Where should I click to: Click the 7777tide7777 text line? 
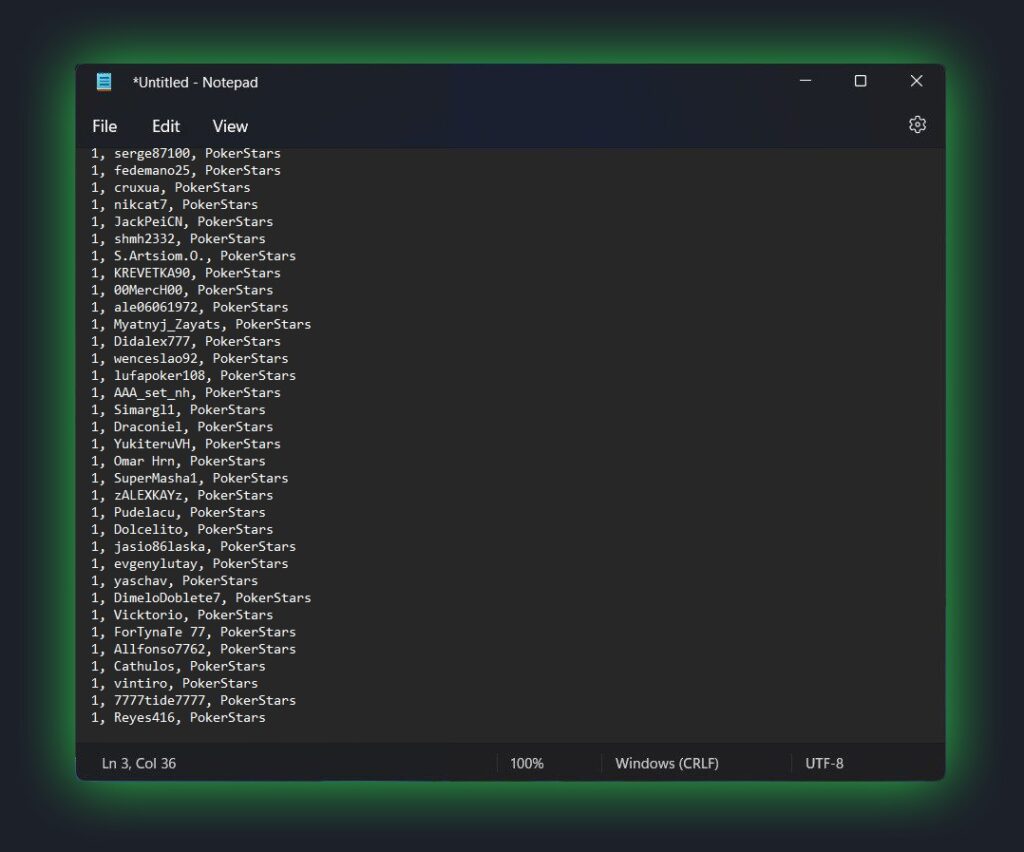point(193,701)
